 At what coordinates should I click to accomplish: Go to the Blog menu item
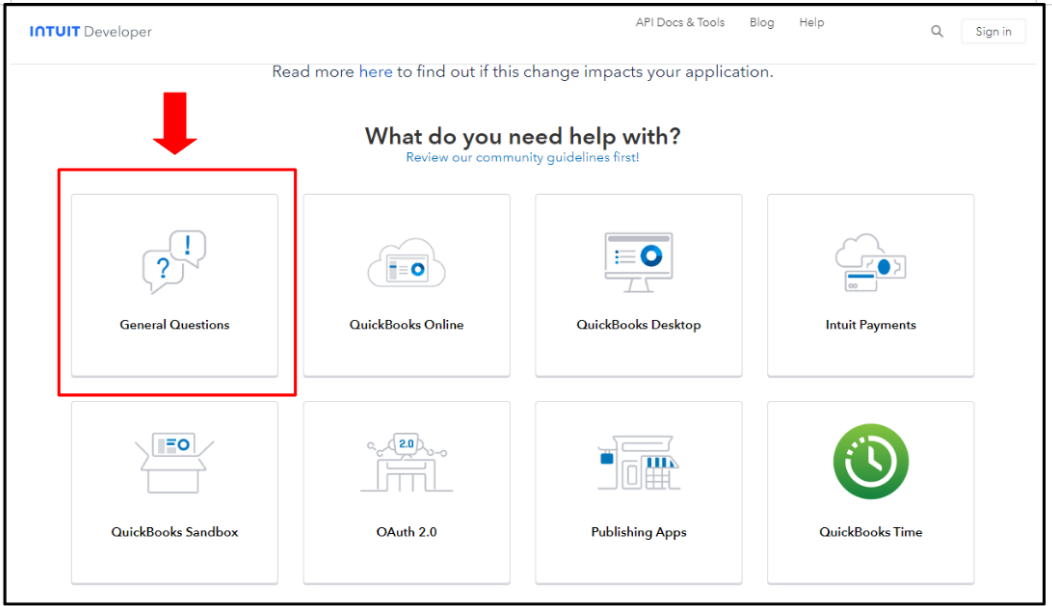(761, 22)
